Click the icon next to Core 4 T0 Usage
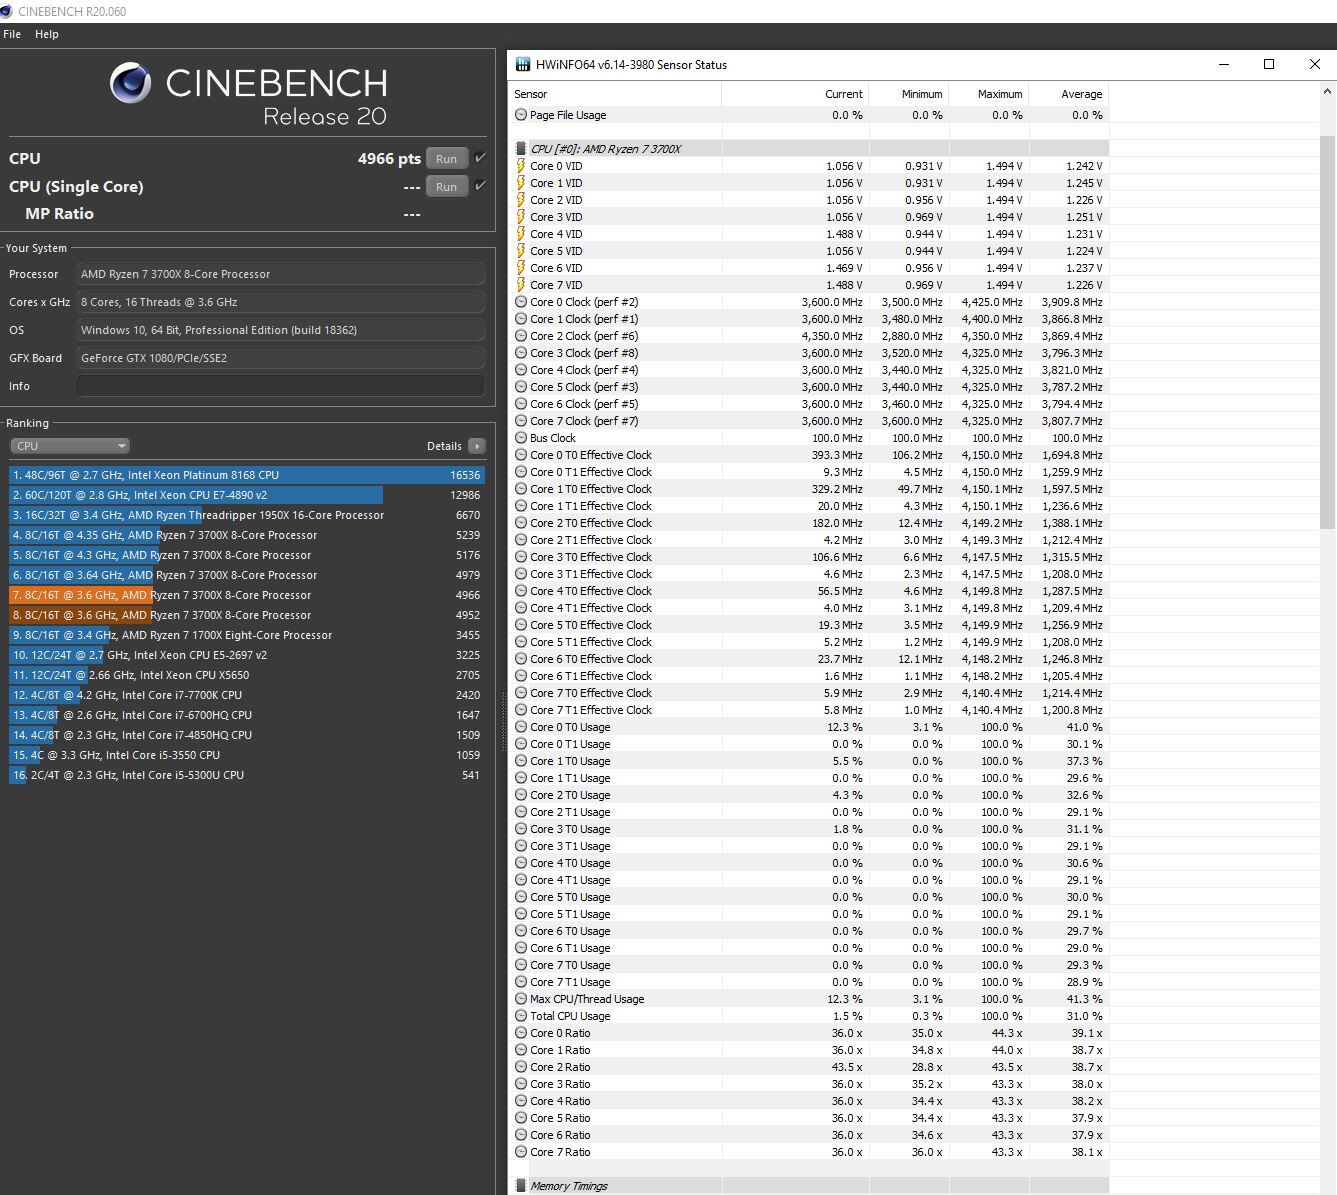The image size is (1337, 1195). coord(520,863)
